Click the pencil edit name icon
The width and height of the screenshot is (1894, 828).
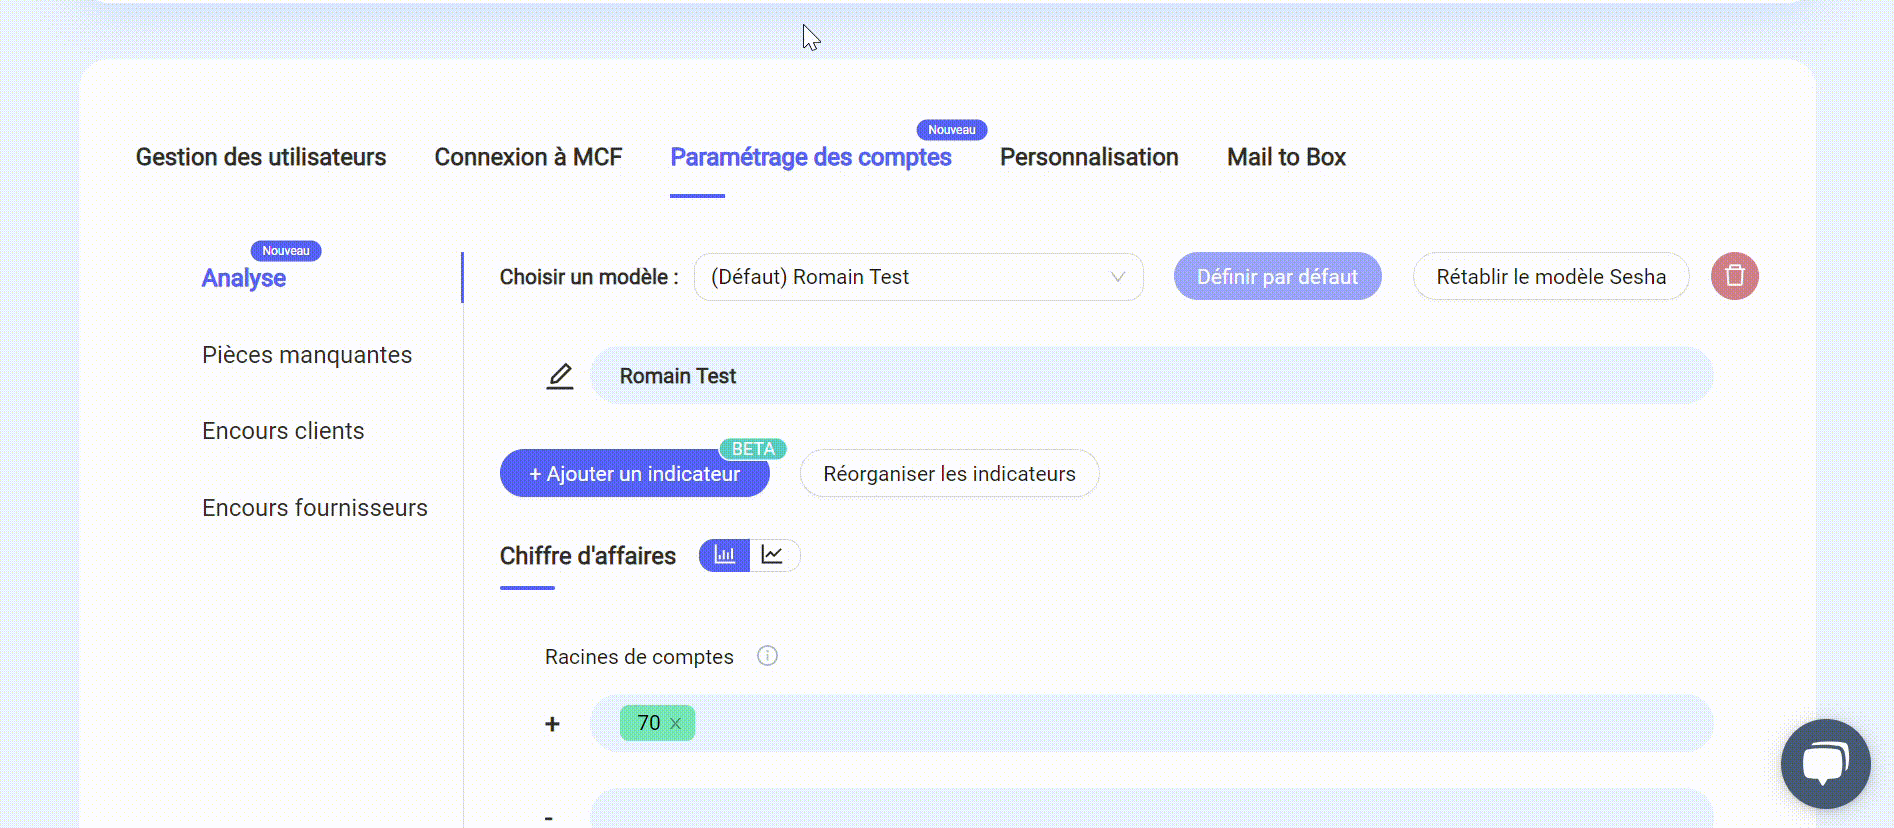[560, 376]
